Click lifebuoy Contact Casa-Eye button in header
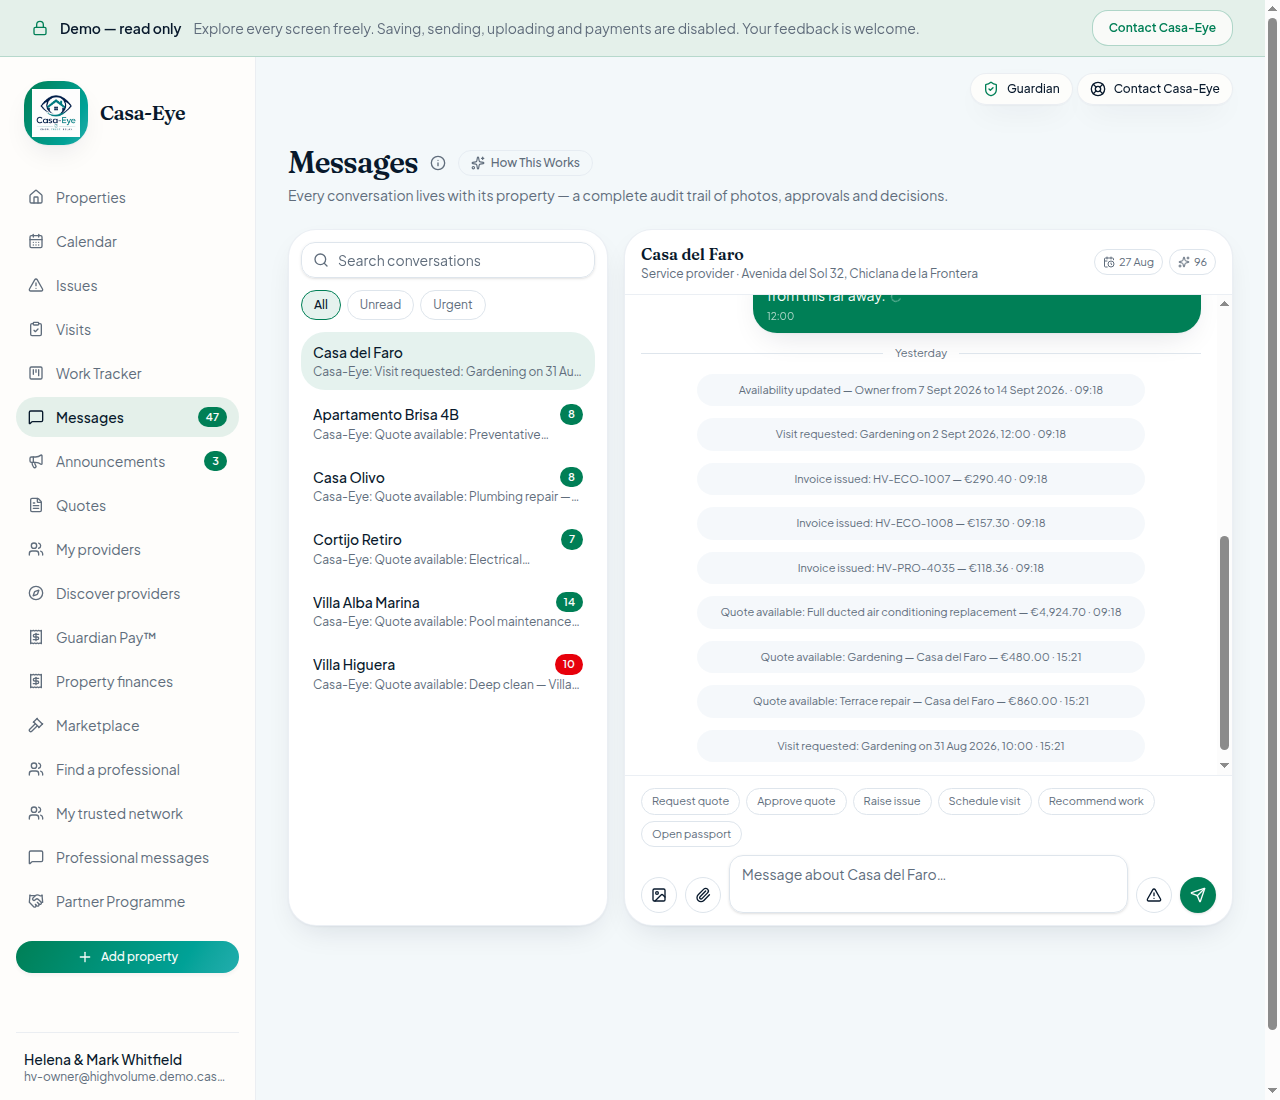 (1155, 89)
